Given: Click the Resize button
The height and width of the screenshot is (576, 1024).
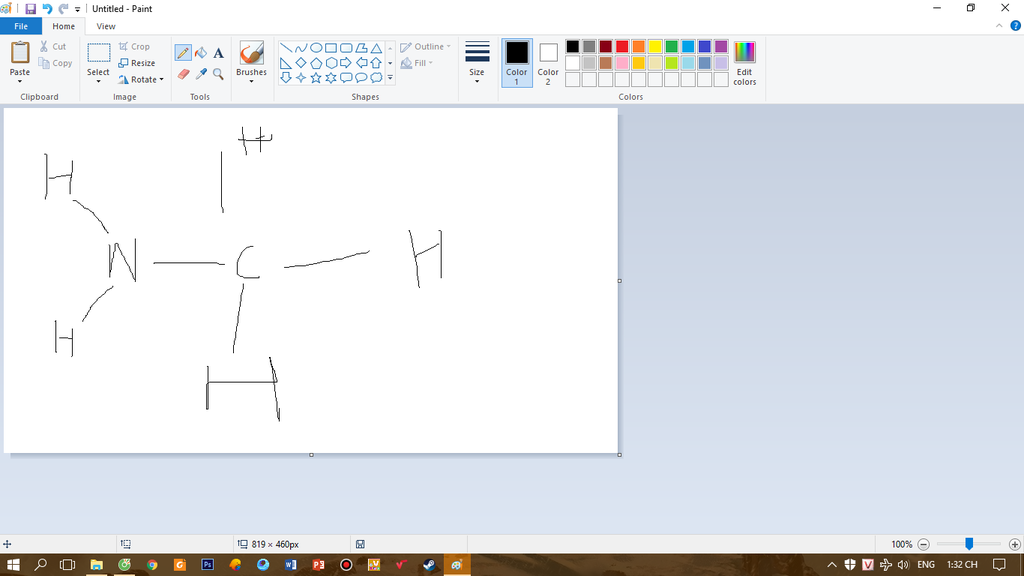Looking at the screenshot, I should (x=137, y=63).
